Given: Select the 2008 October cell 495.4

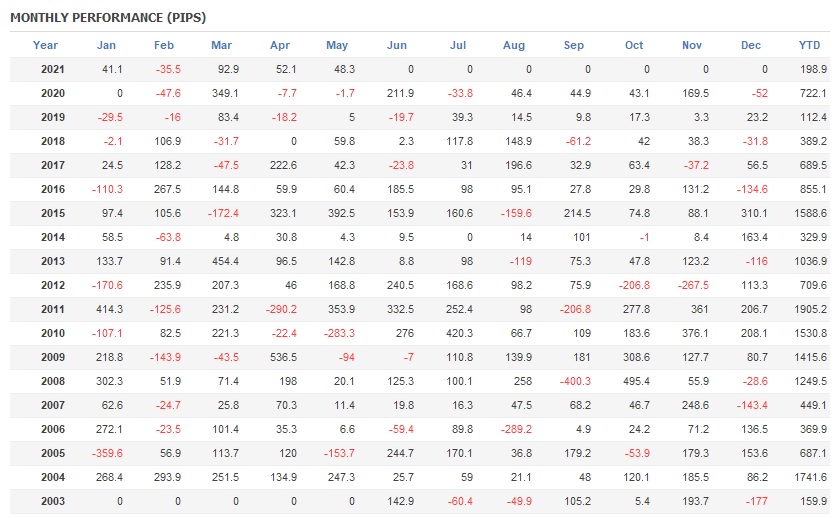Looking at the screenshot, I should 634,381.
